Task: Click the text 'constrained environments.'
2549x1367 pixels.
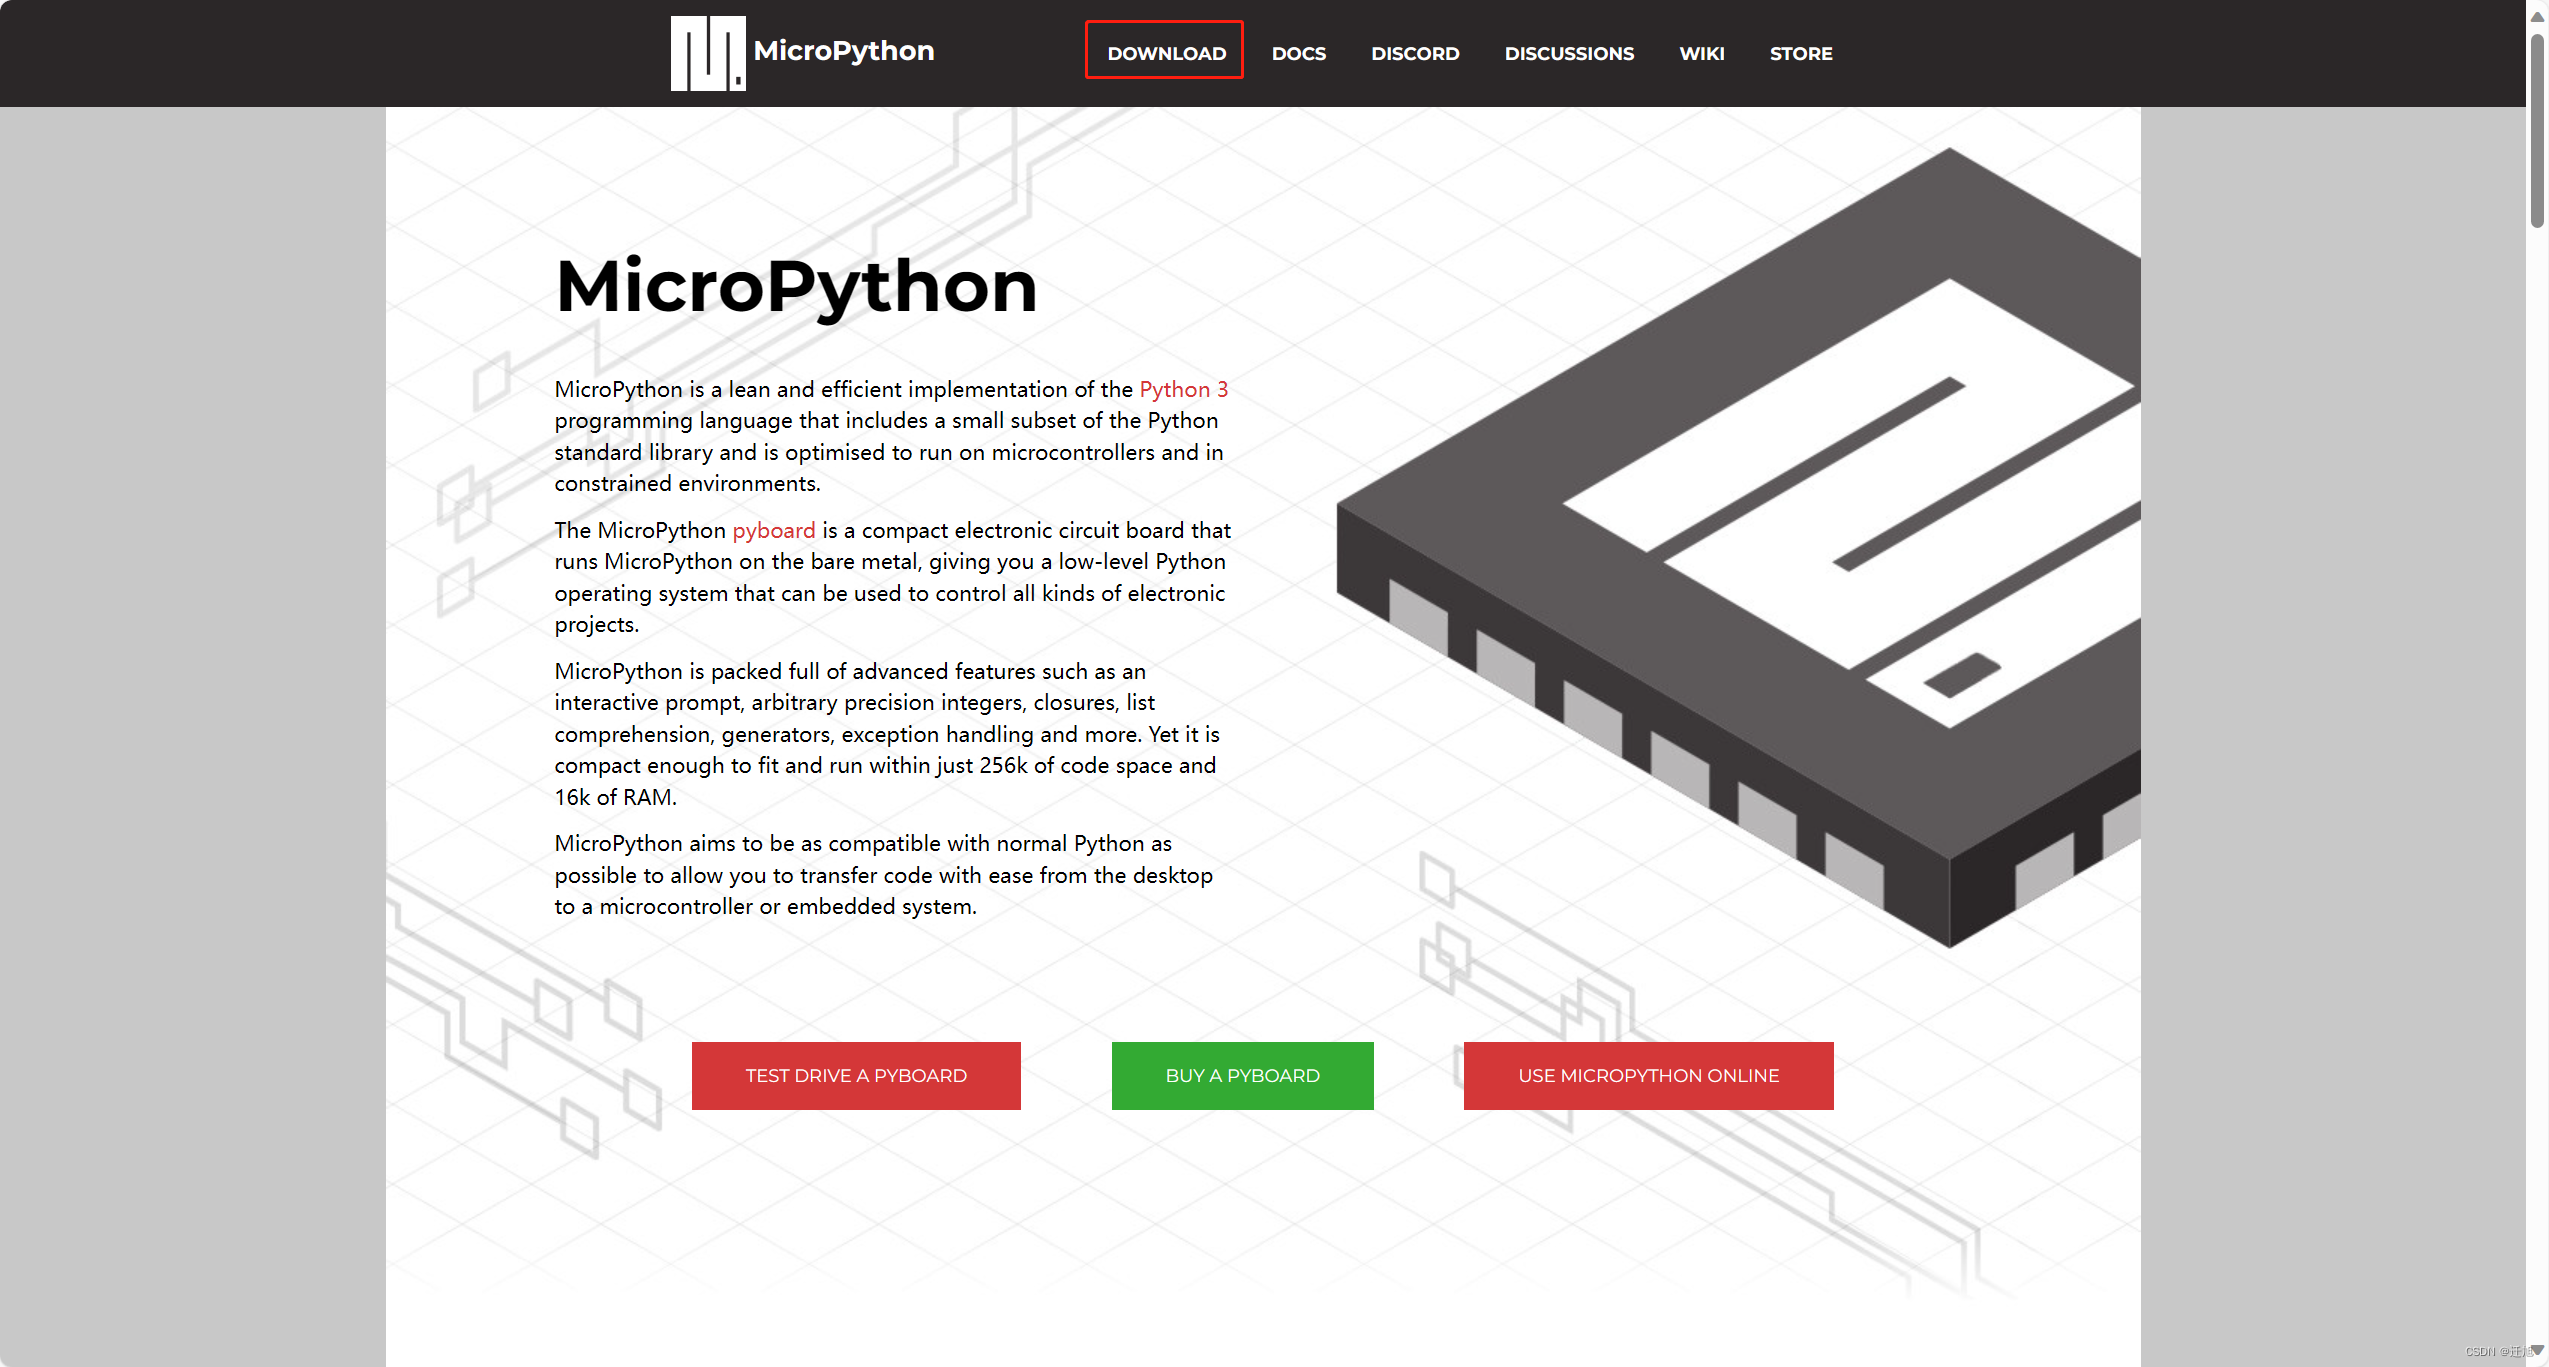Action: coord(688,483)
